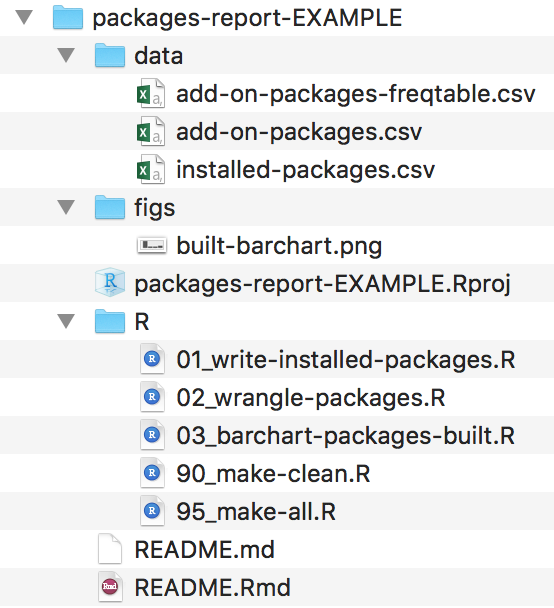This screenshot has height=608, width=554.
Task: Click the blank document icon for README.md
Action: (110, 549)
